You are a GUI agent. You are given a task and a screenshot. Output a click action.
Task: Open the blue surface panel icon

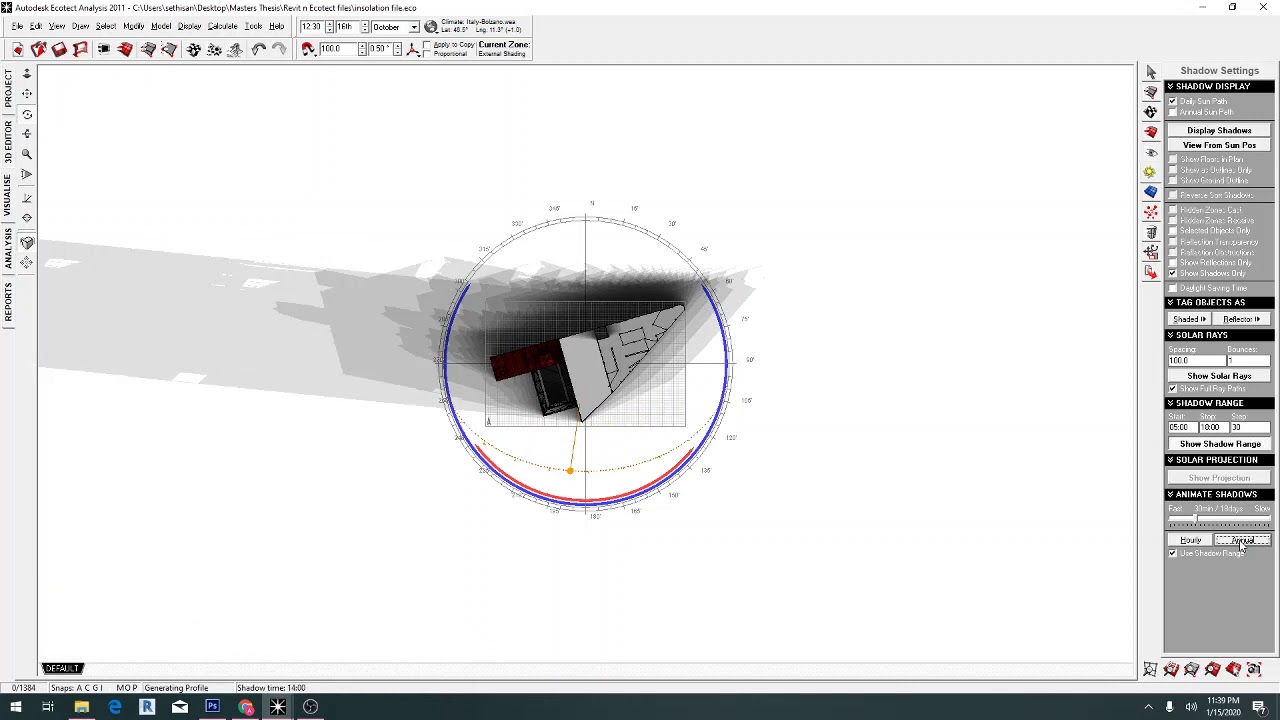pos(1151,192)
